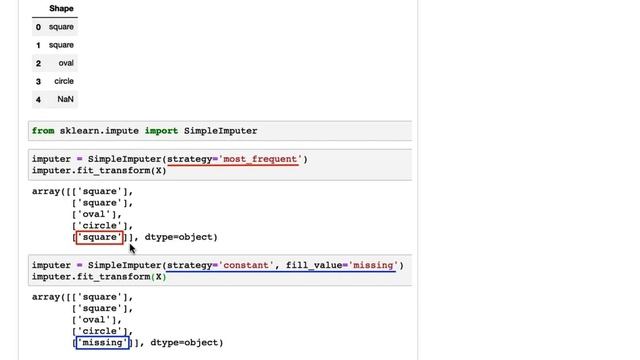Click imputed 'square' value in first output
This screenshot has width=640, height=360.
point(100,237)
